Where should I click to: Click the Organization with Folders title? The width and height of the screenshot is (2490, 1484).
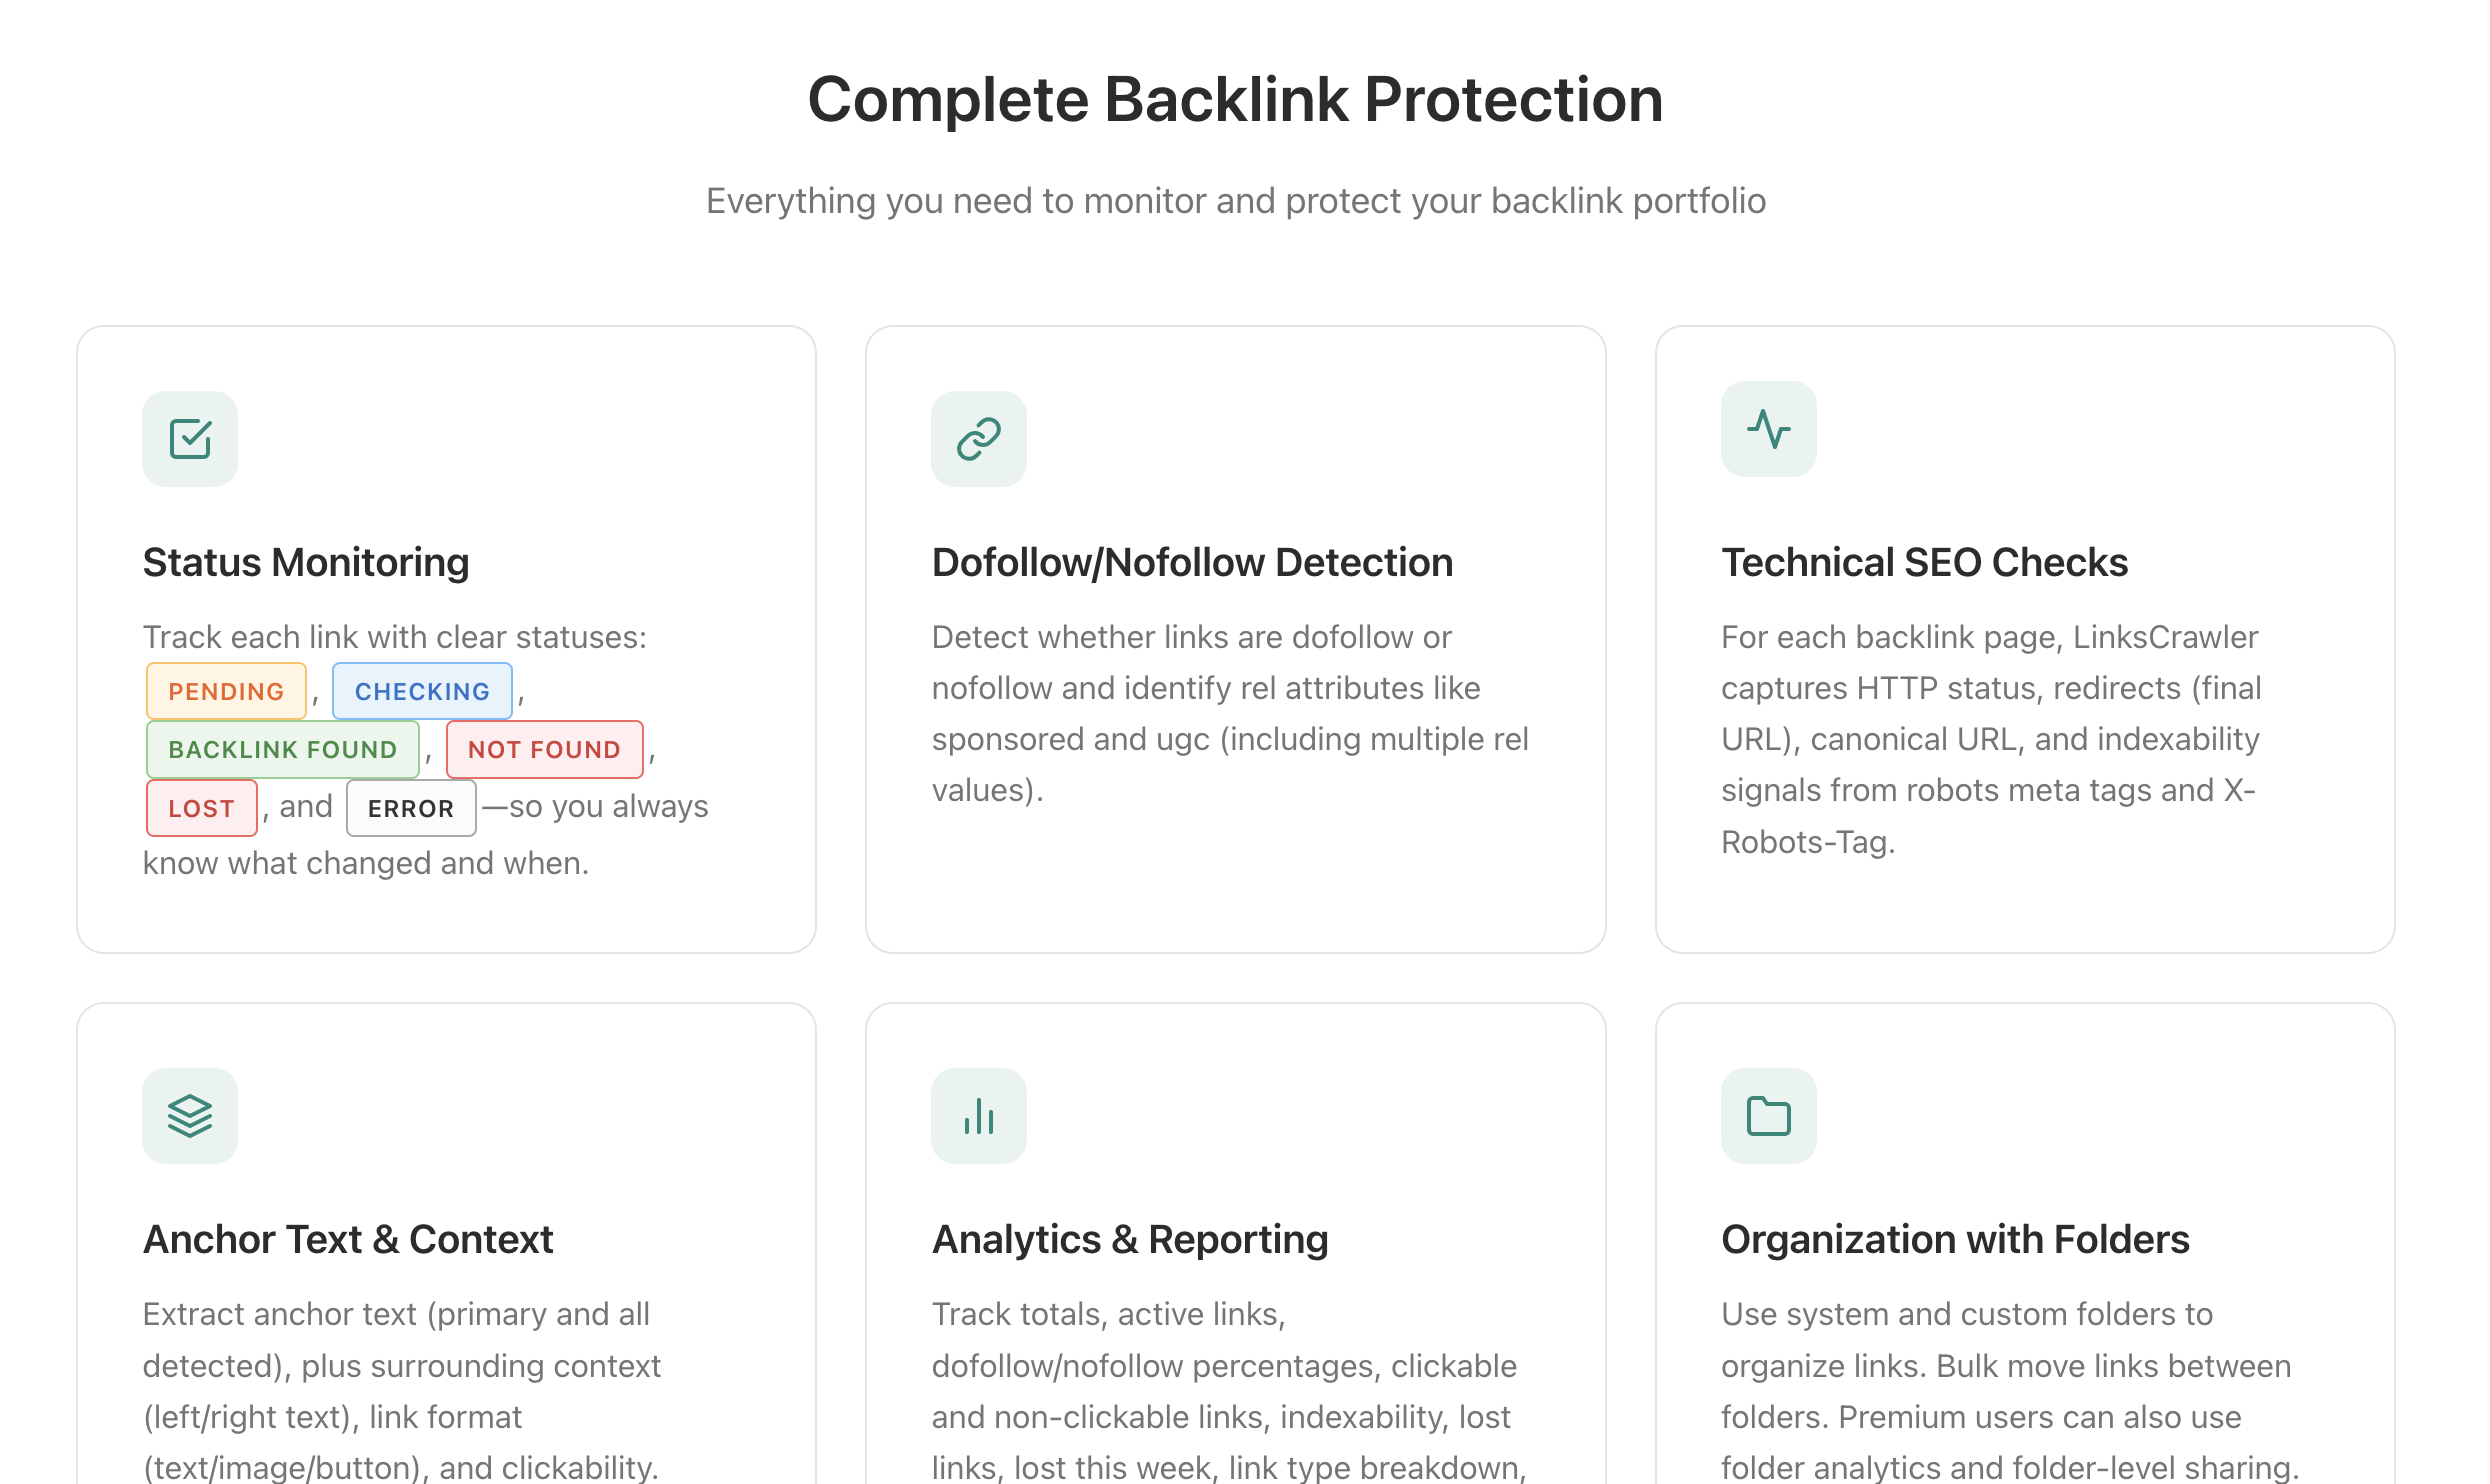tap(1955, 1240)
